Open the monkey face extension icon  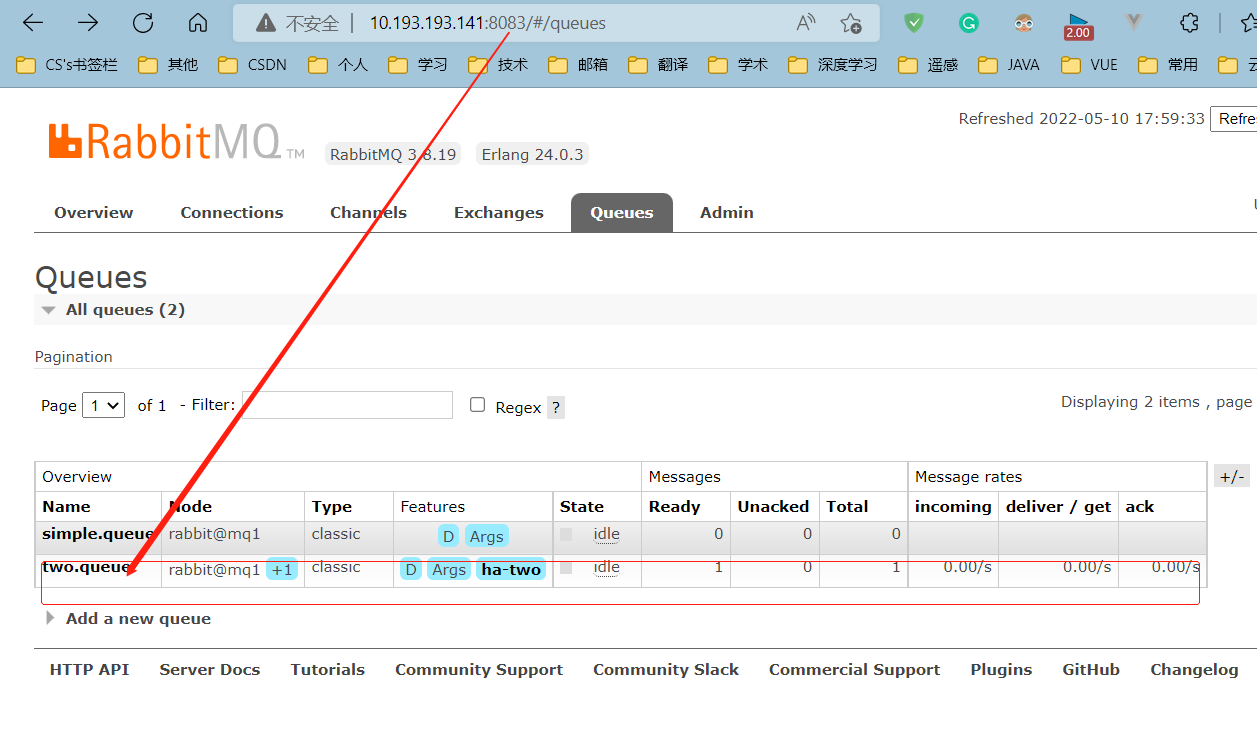(1023, 23)
